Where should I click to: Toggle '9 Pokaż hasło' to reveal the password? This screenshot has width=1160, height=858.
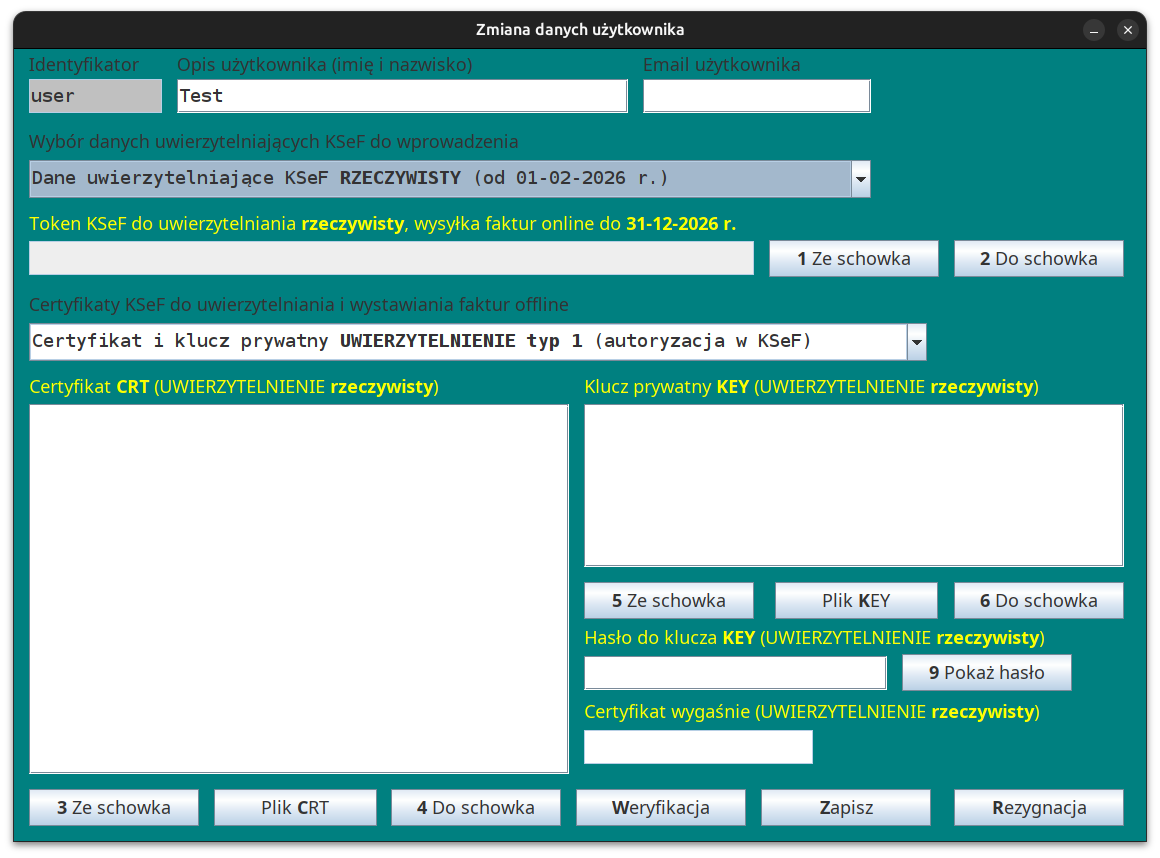[986, 673]
